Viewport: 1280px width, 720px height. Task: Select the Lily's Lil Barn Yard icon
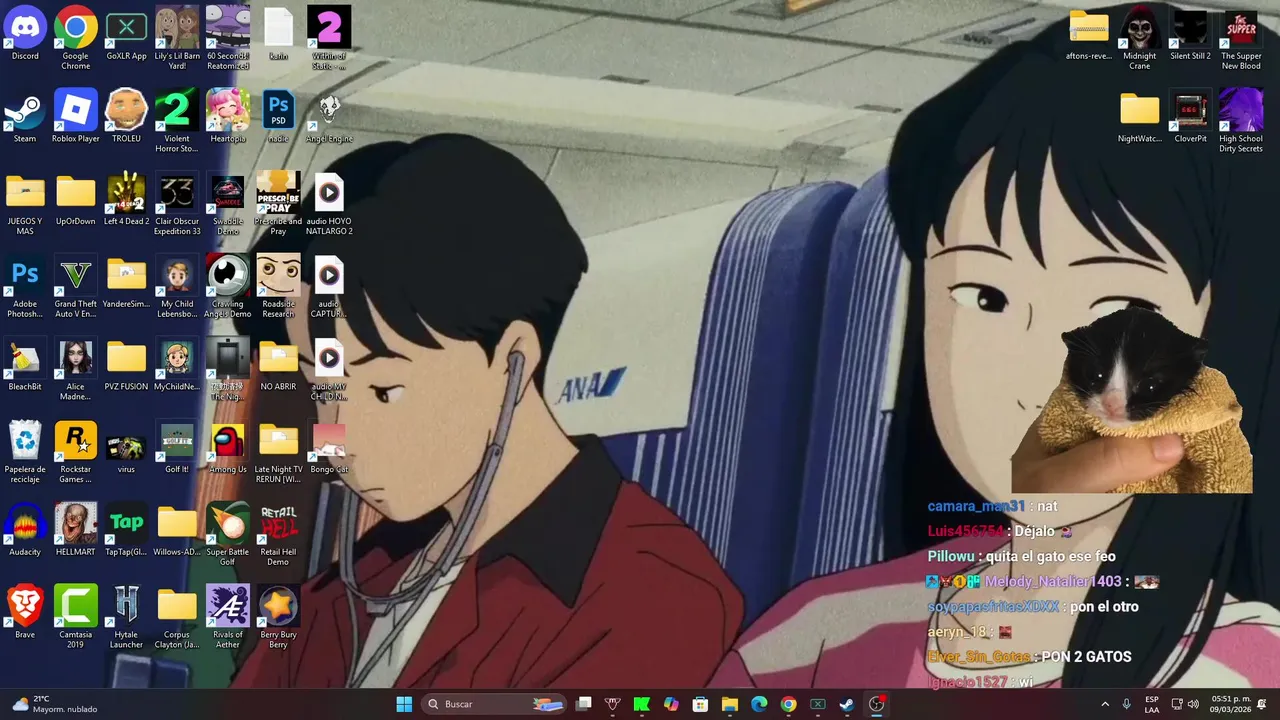point(177,39)
